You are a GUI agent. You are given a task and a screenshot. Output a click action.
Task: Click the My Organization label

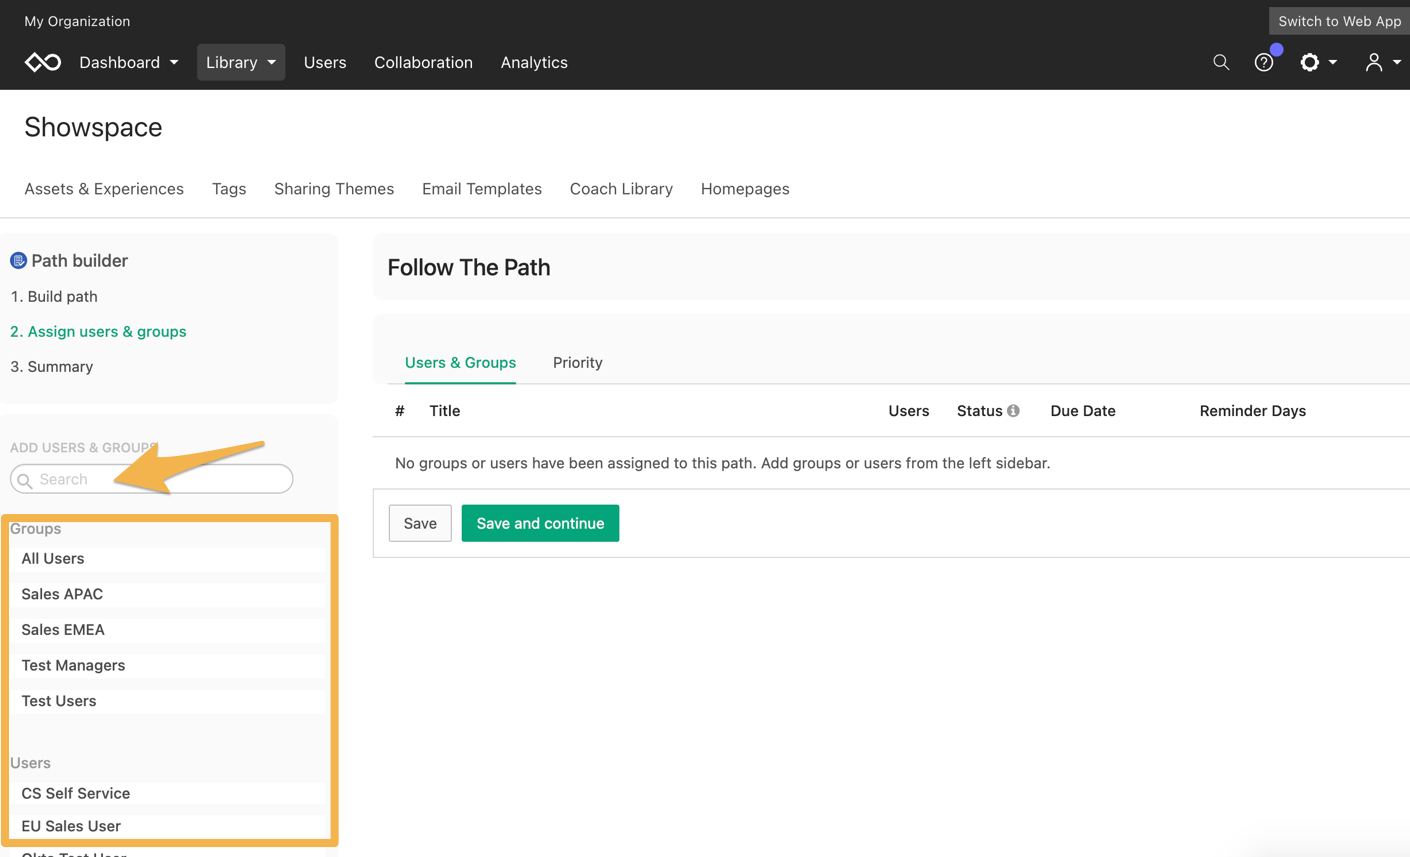(77, 21)
